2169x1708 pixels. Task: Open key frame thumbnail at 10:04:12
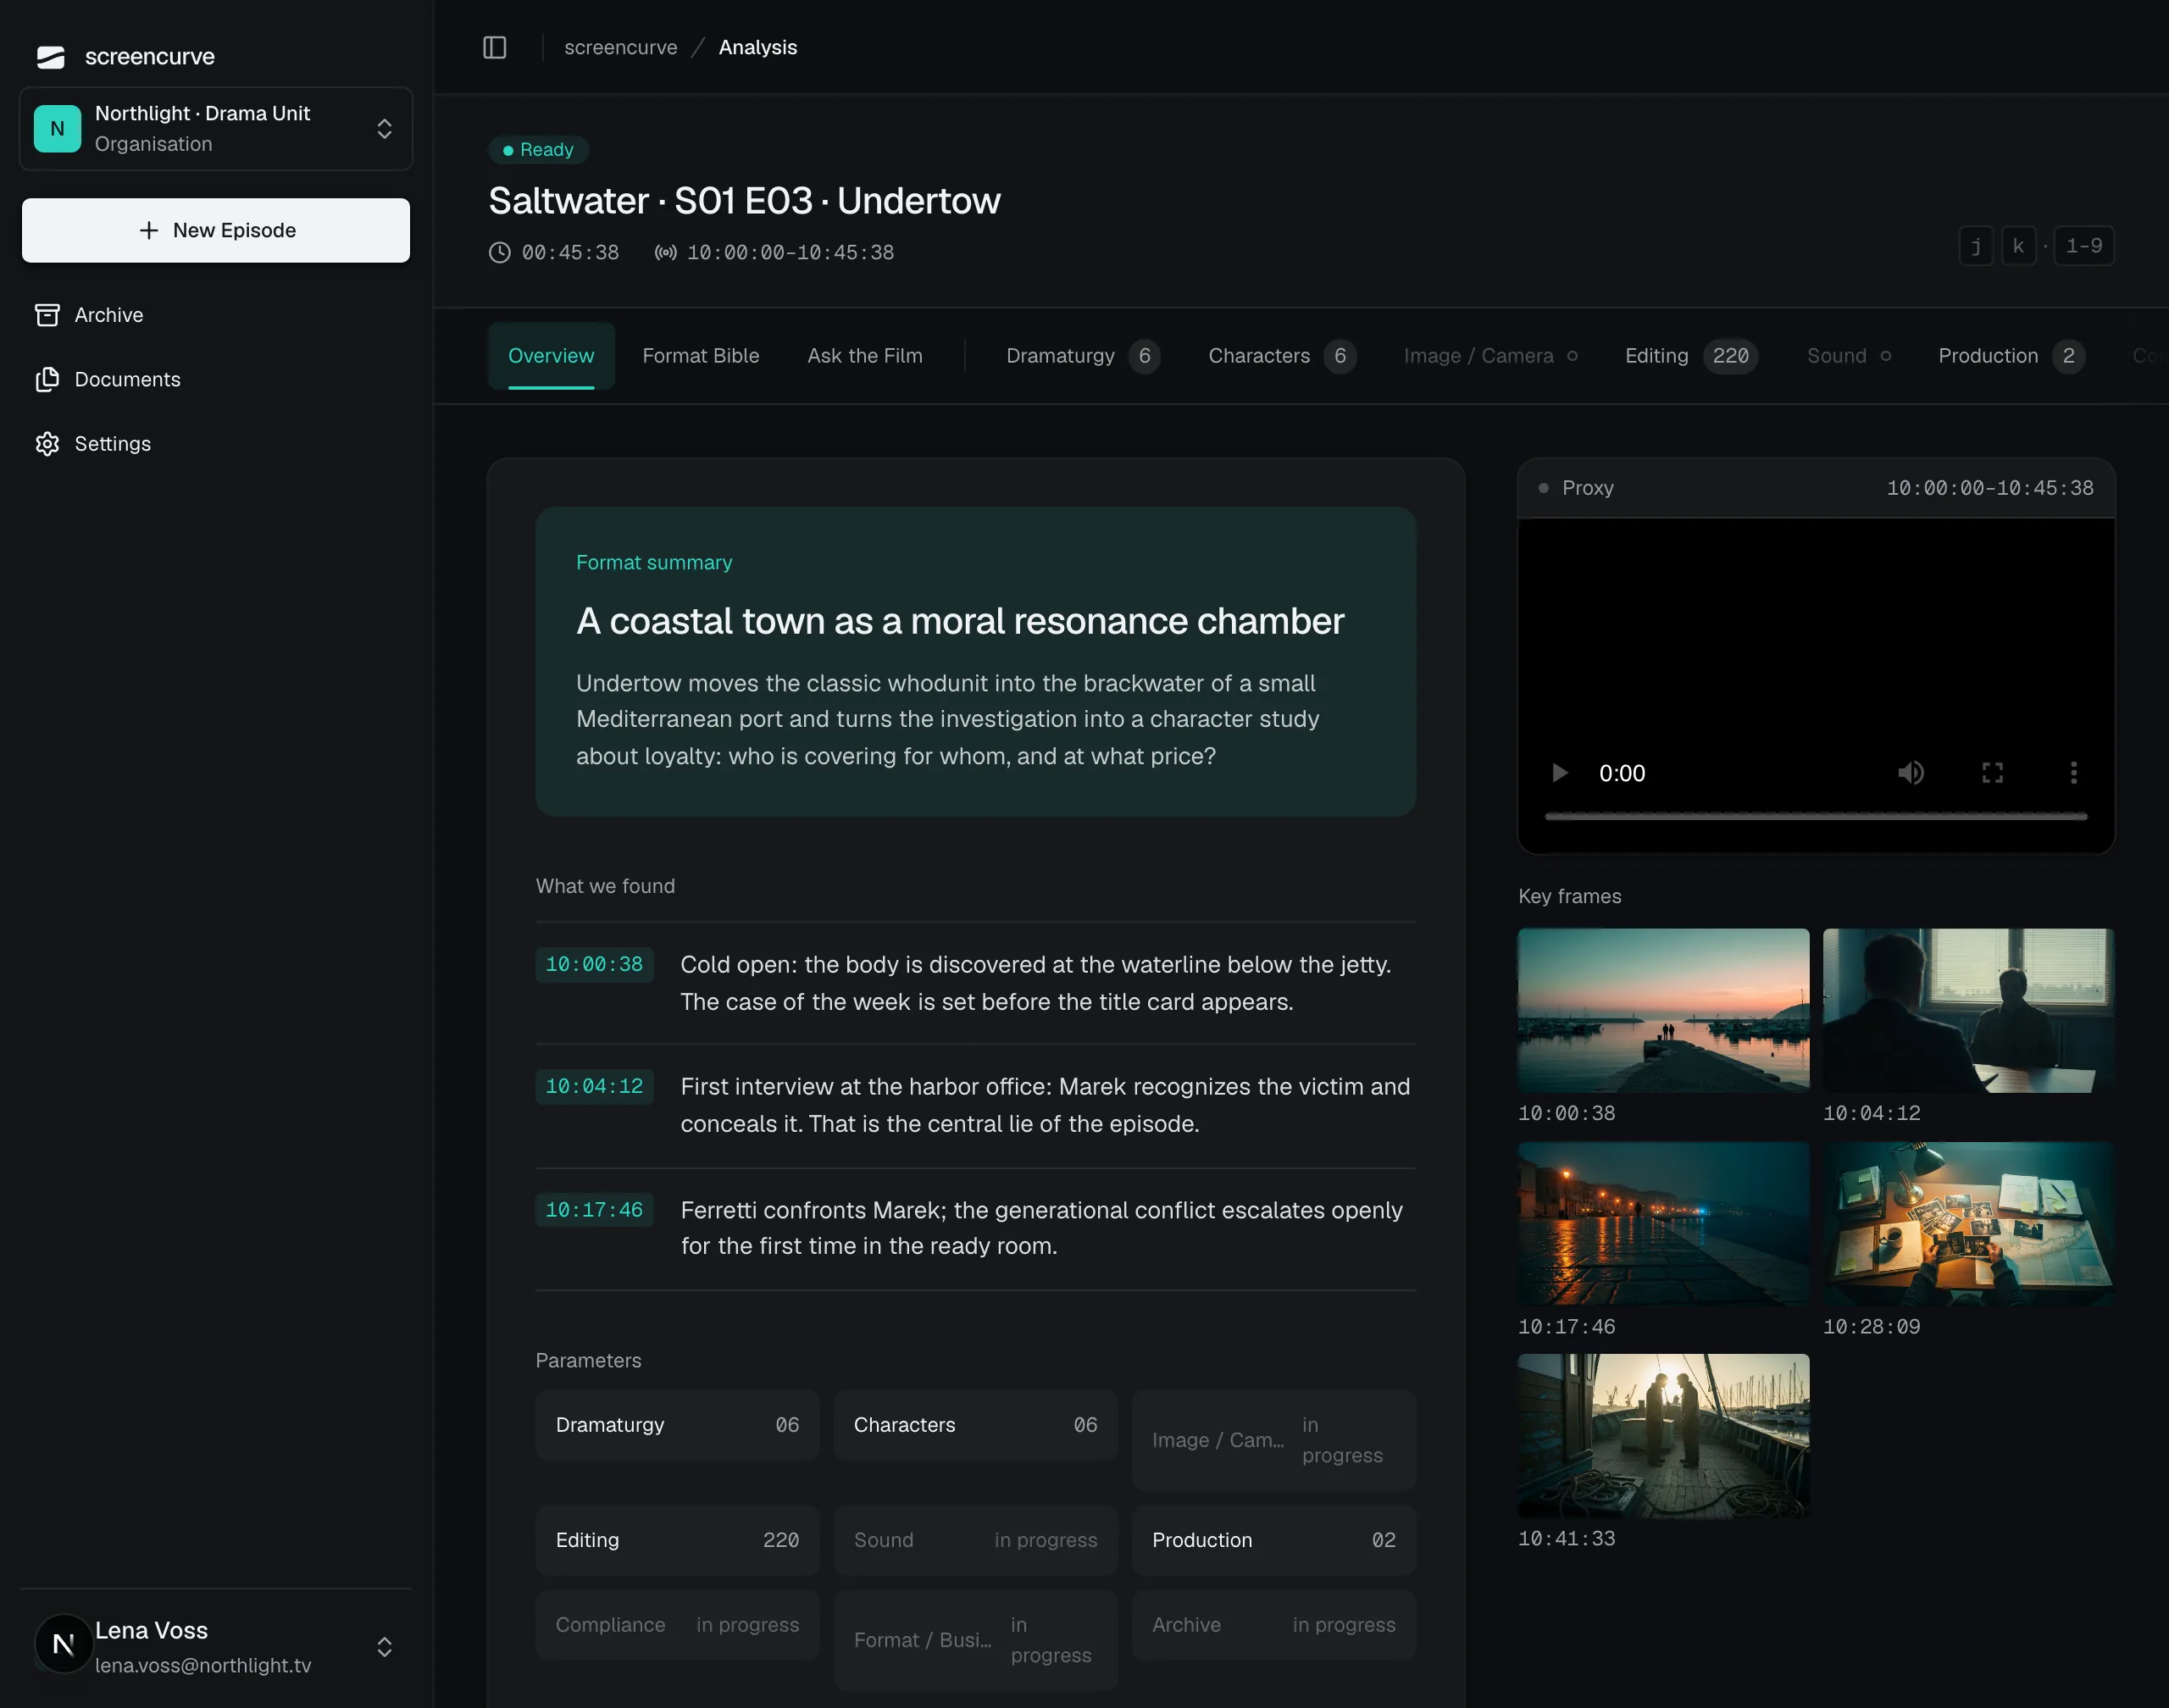pyautogui.click(x=1968, y=1010)
